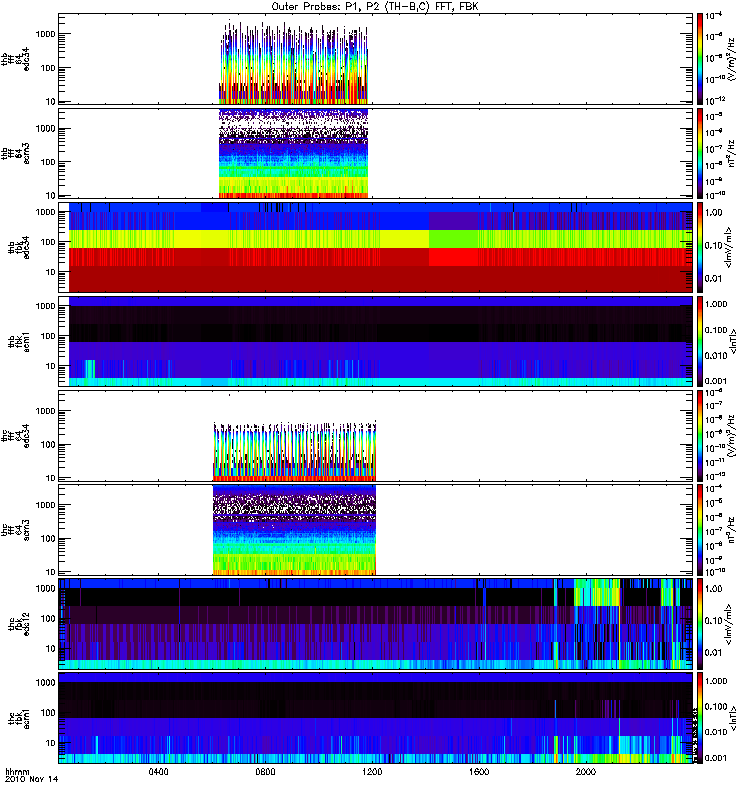Click the "thb fff 64 scm3" y-axis title

point(16,154)
